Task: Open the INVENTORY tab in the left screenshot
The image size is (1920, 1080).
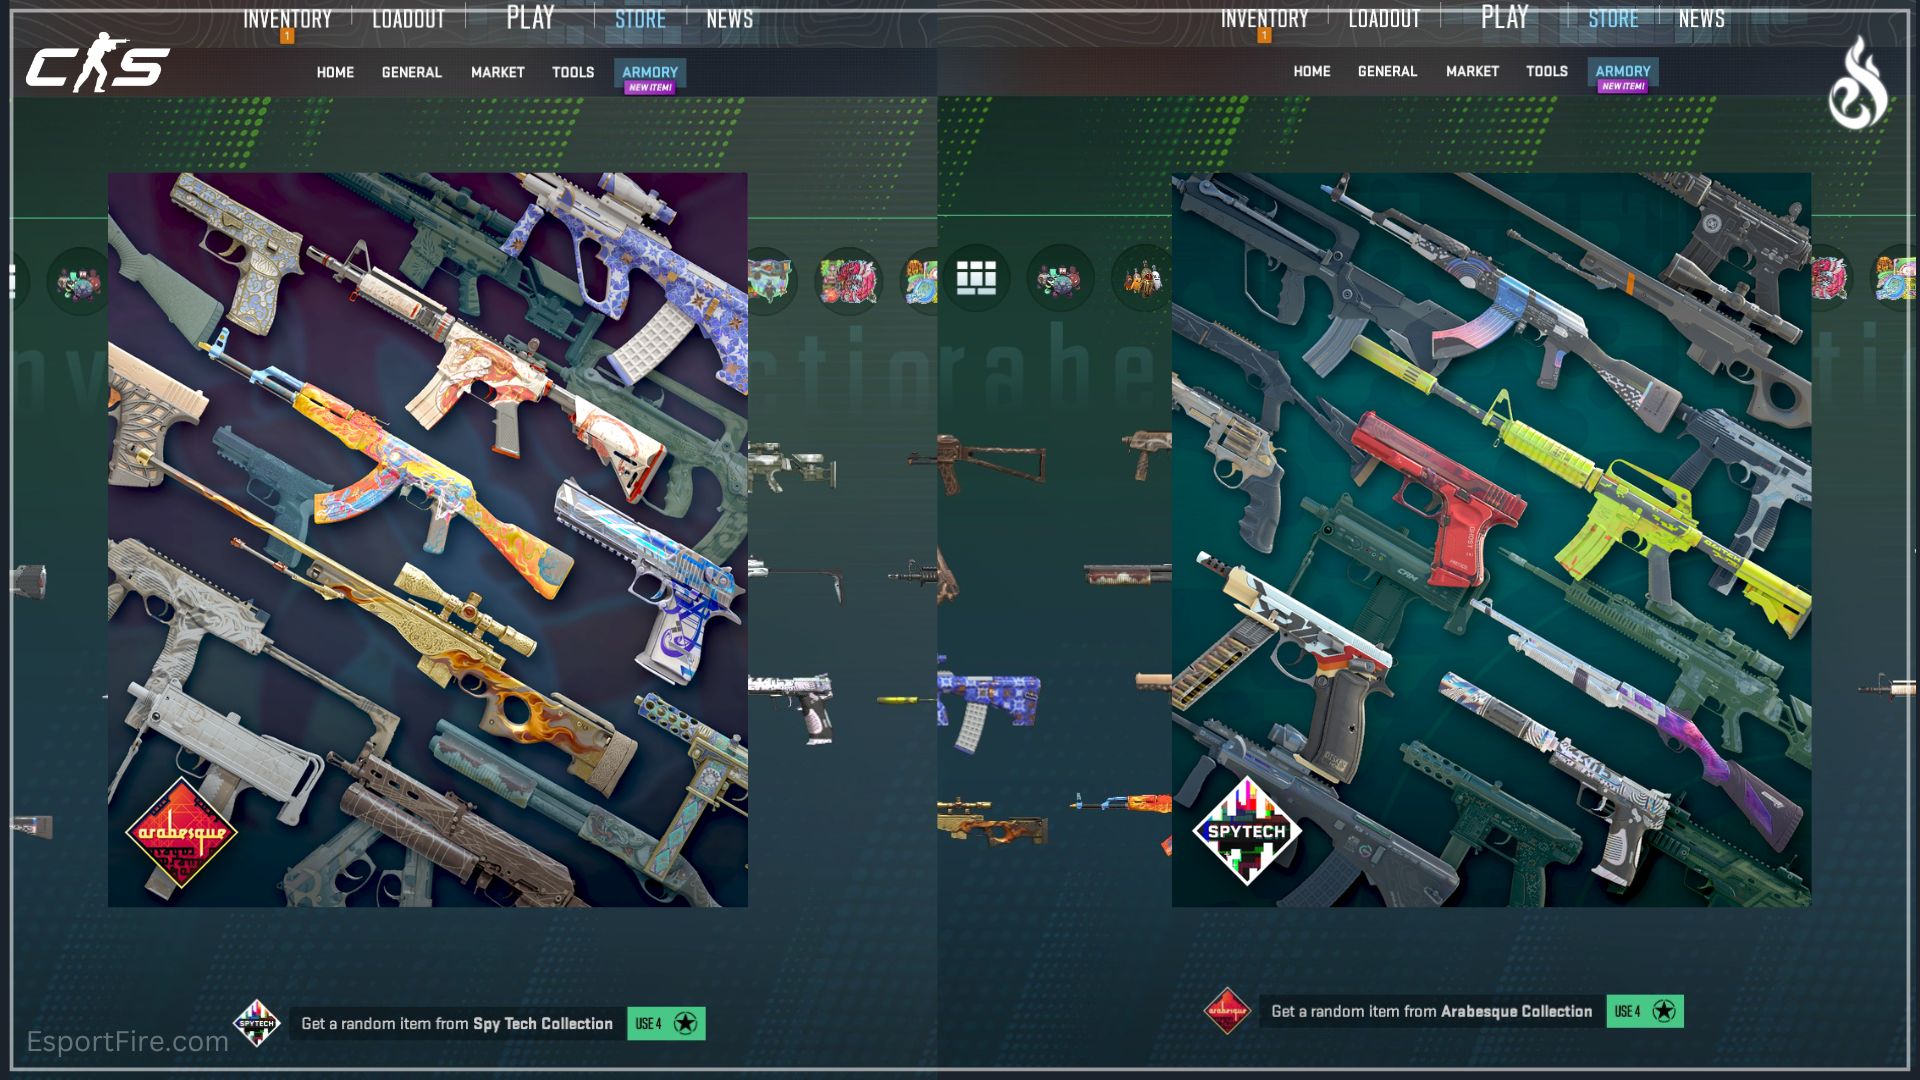Action: pyautogui.click(x=287, y=18)
